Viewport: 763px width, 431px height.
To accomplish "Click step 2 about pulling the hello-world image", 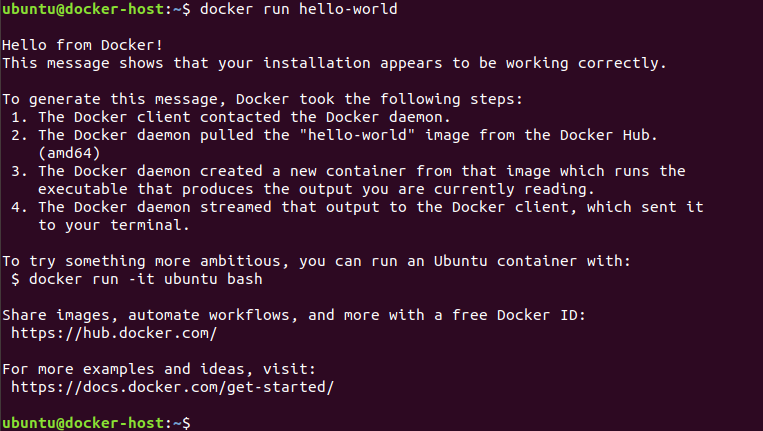I will tap(334, 135).
